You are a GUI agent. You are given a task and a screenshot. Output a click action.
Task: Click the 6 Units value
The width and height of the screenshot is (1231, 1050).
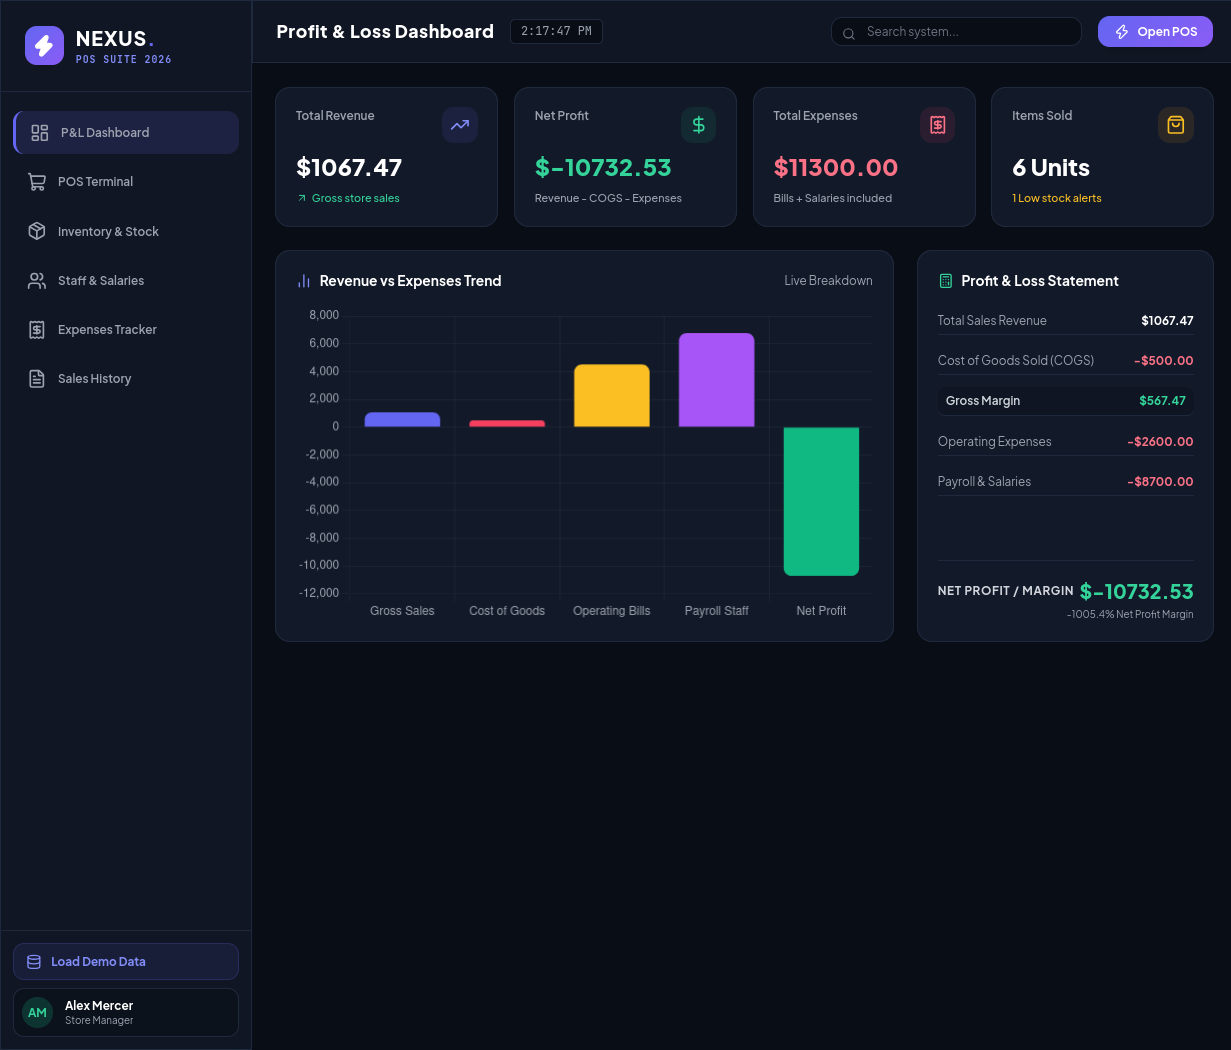coord(1051,168)
